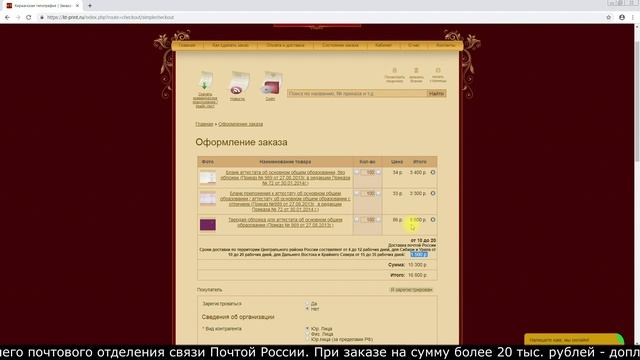640x360 pixels.
Task: Open the menu item between Кабинет and Контакты
Action: pos(413,45)
